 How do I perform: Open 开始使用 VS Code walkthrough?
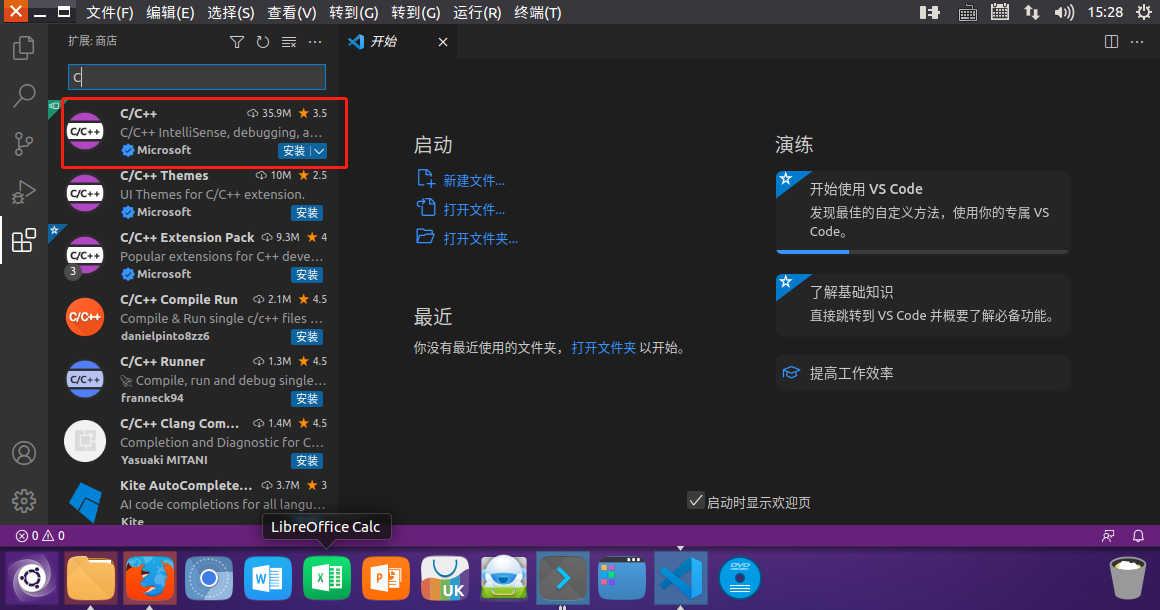[x=923, y=212]
